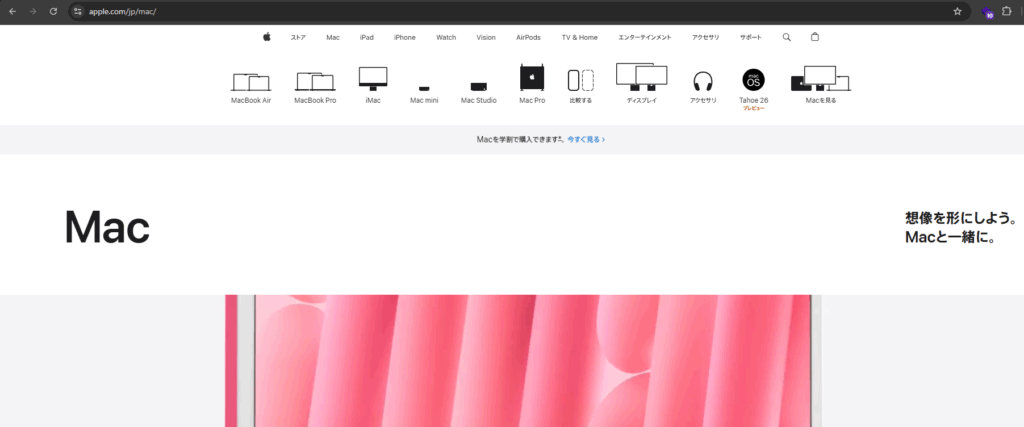The width and height of the screenshot is (1024, 427).
Task: Open the iPhone menu item
Action: [x=404, y=37]
